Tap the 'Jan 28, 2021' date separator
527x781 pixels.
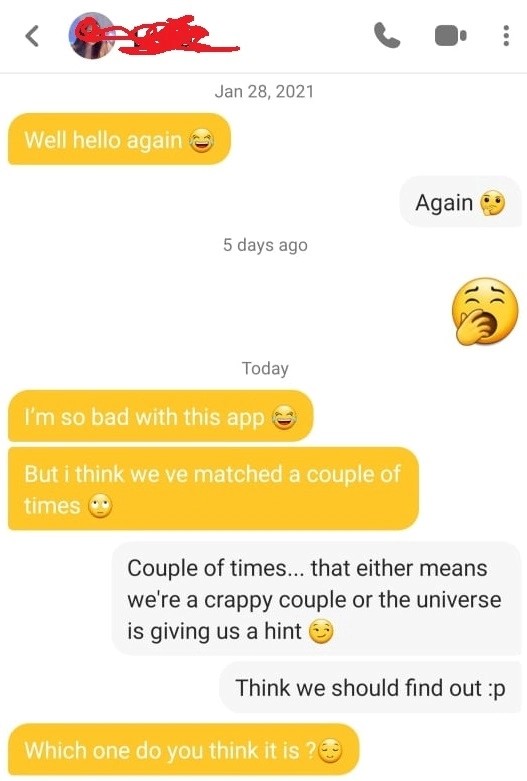[264, 92]
